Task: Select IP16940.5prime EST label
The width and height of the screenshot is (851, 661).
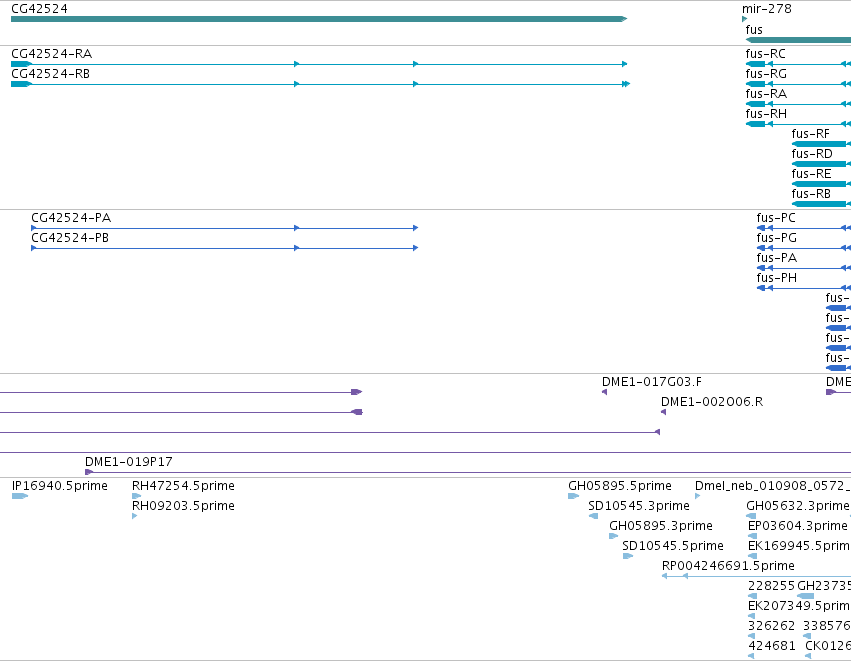Action: [x=60, y=486]
